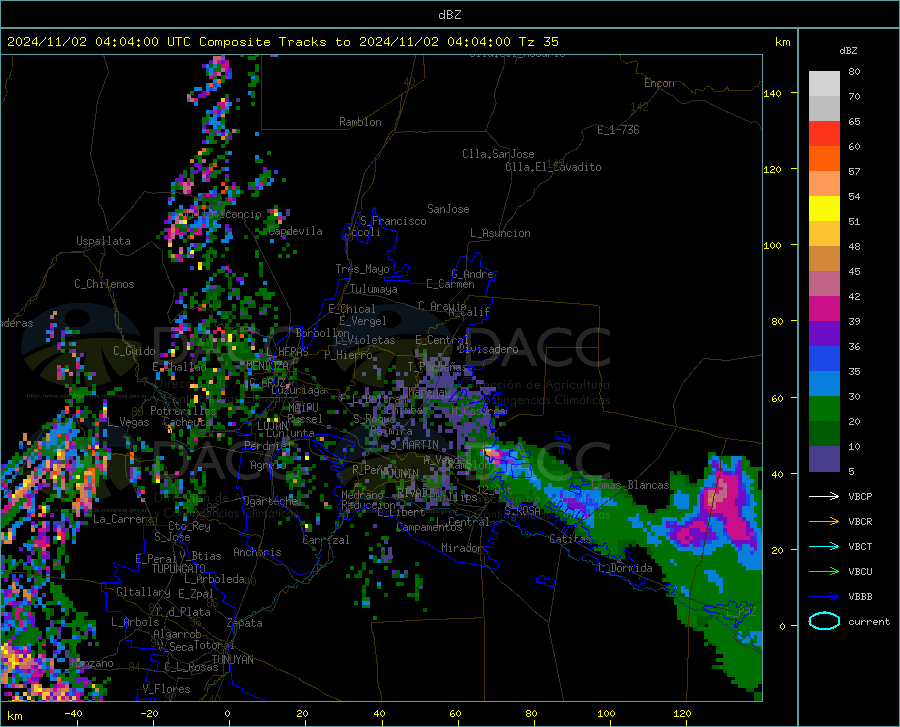900x727 pixels.
Task: Click the E_1-736 map label
Action: (x=618, y=130)
